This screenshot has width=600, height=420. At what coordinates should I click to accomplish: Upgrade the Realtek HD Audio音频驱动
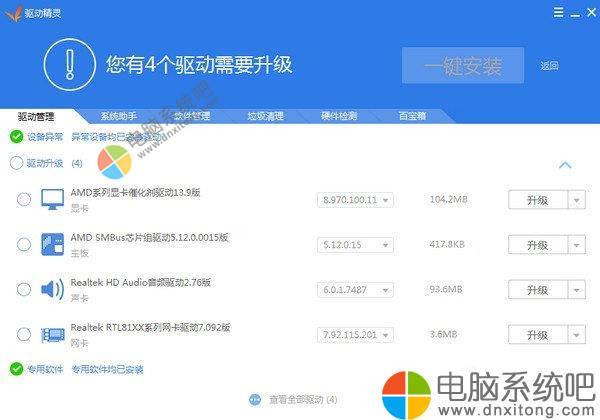pyautogui.click(x=538, y=290)
